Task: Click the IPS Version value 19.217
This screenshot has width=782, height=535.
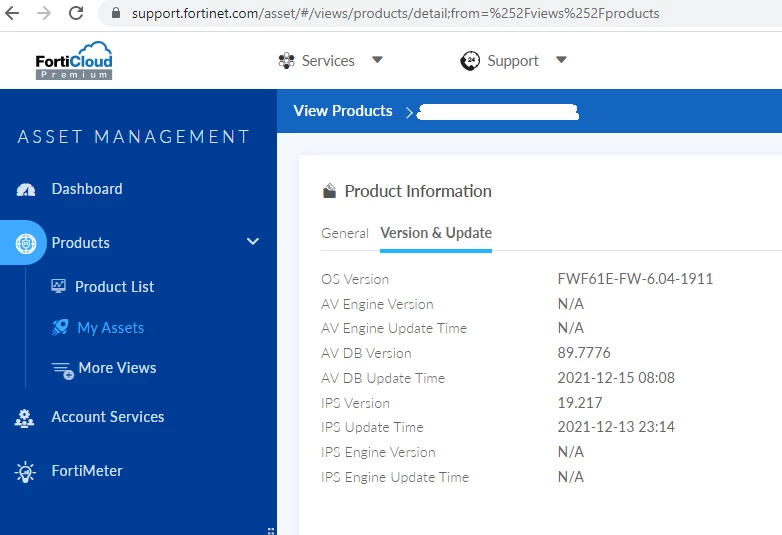Action: (580, 402)
